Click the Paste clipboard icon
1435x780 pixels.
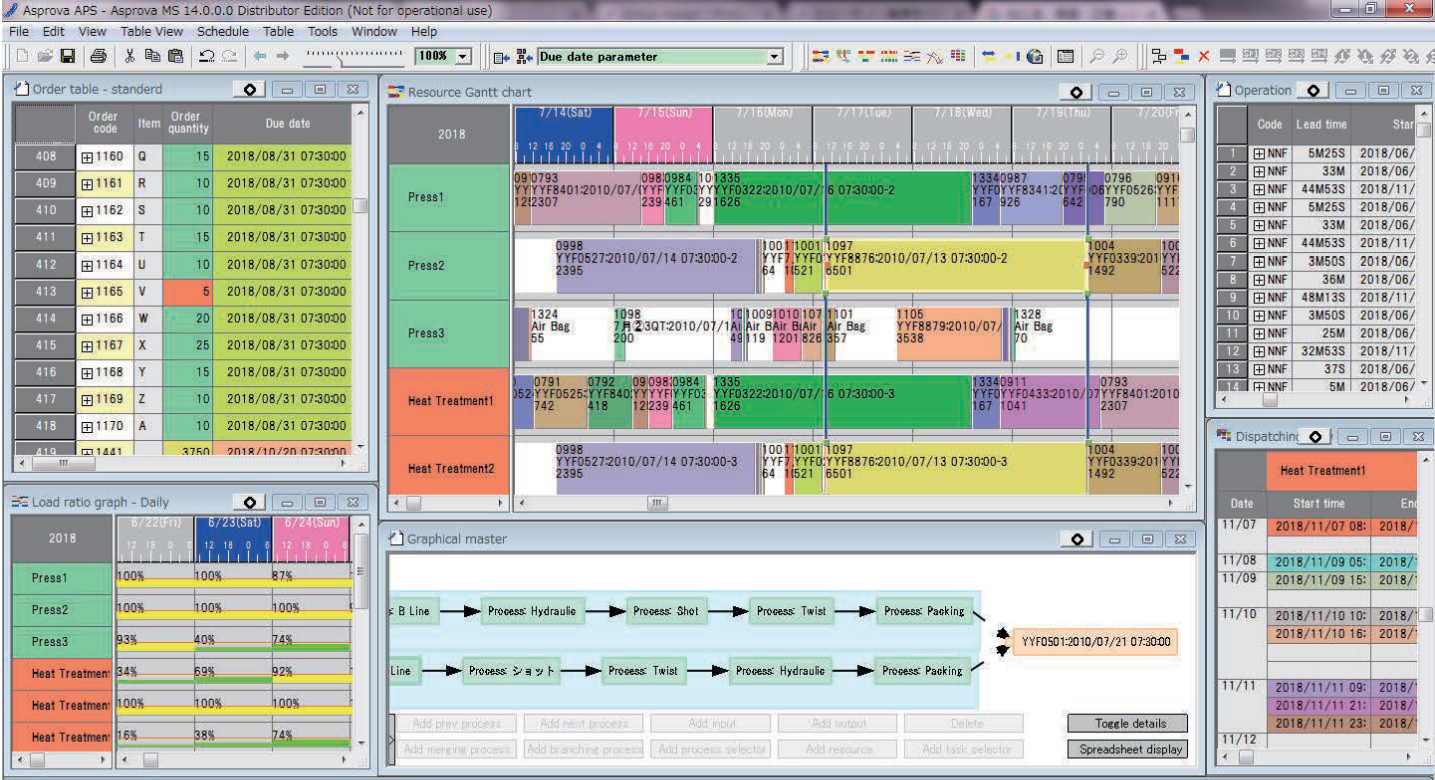[x=175, y=56]
